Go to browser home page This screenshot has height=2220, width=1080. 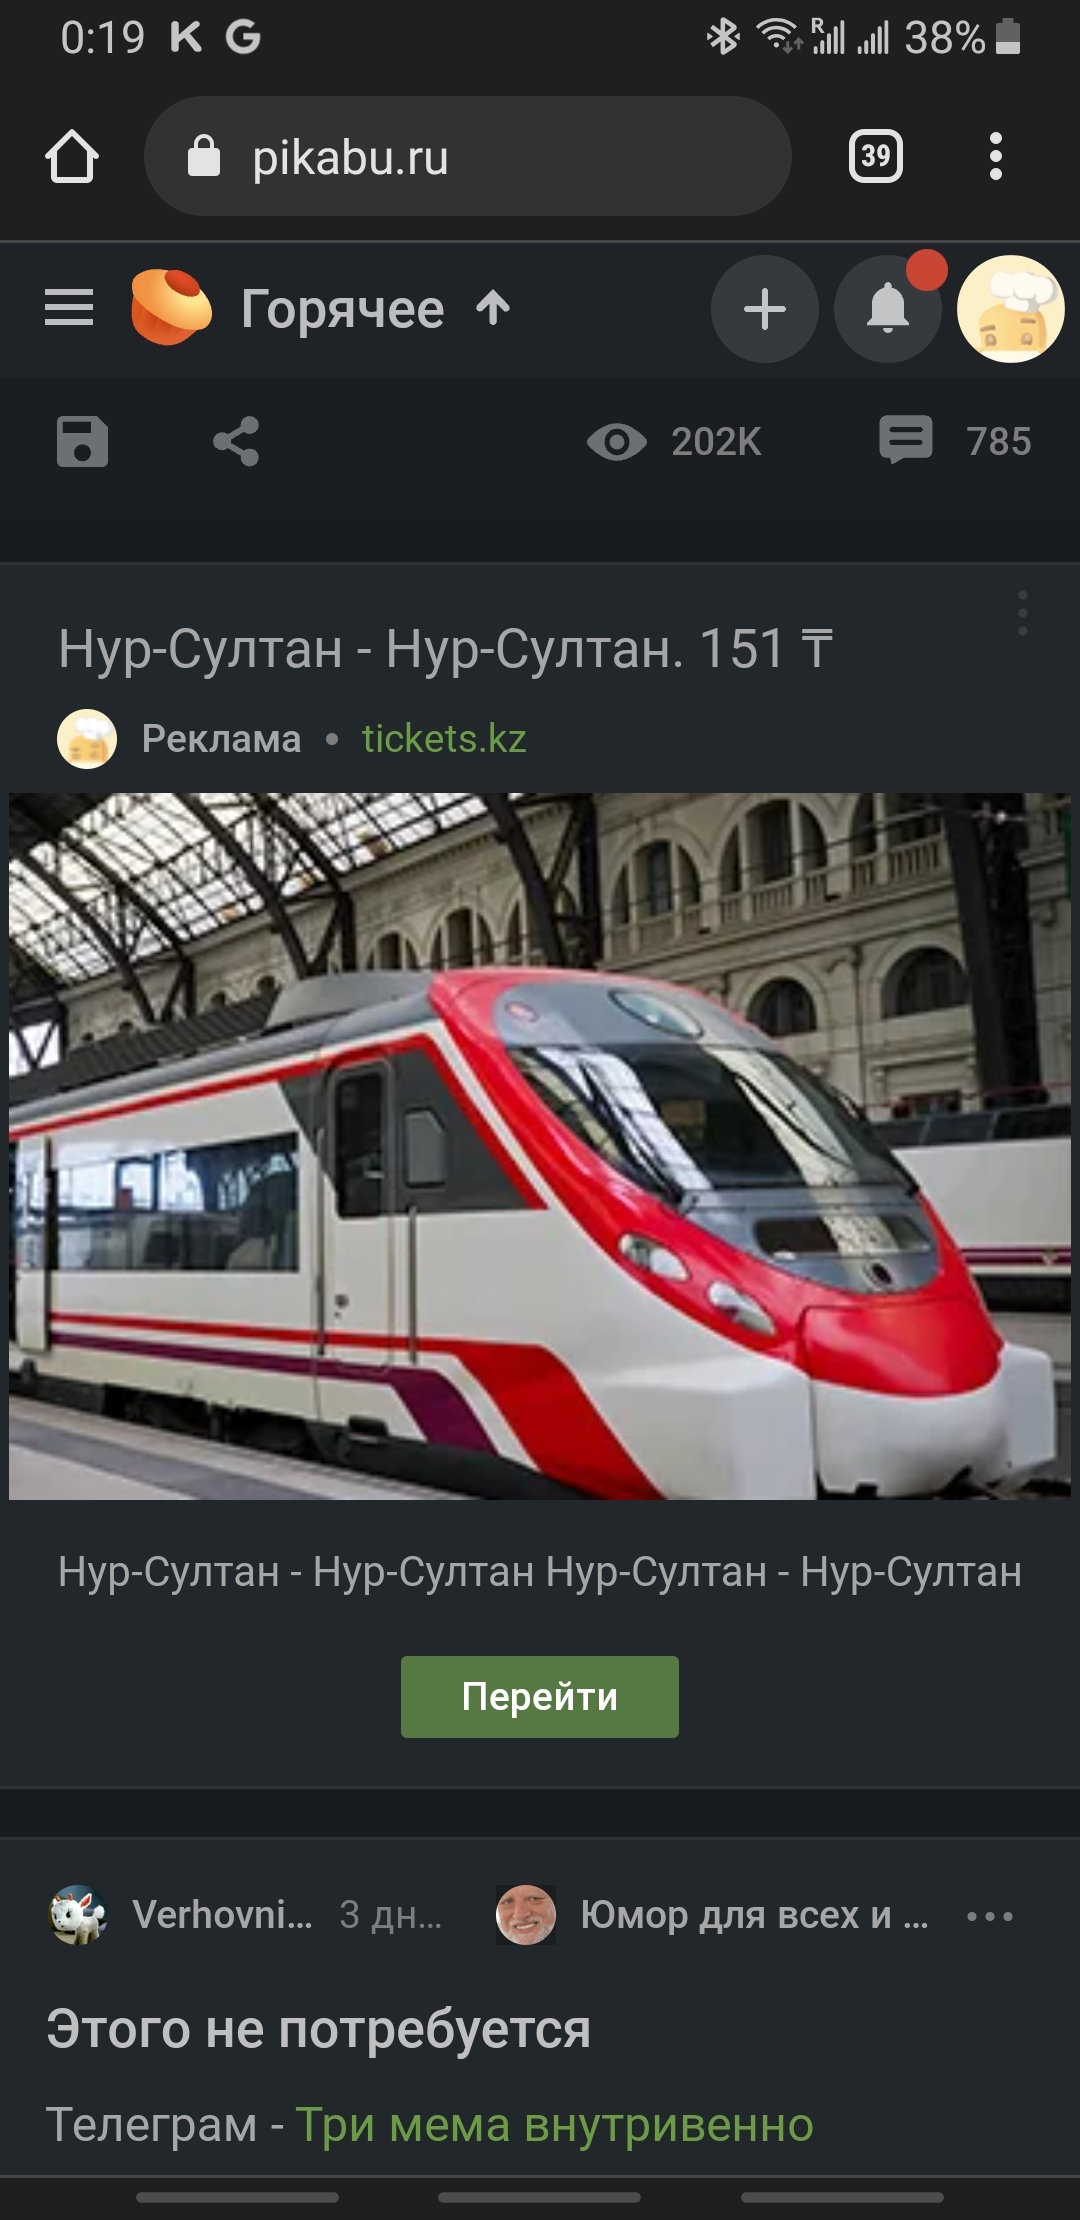pos(72,157)
